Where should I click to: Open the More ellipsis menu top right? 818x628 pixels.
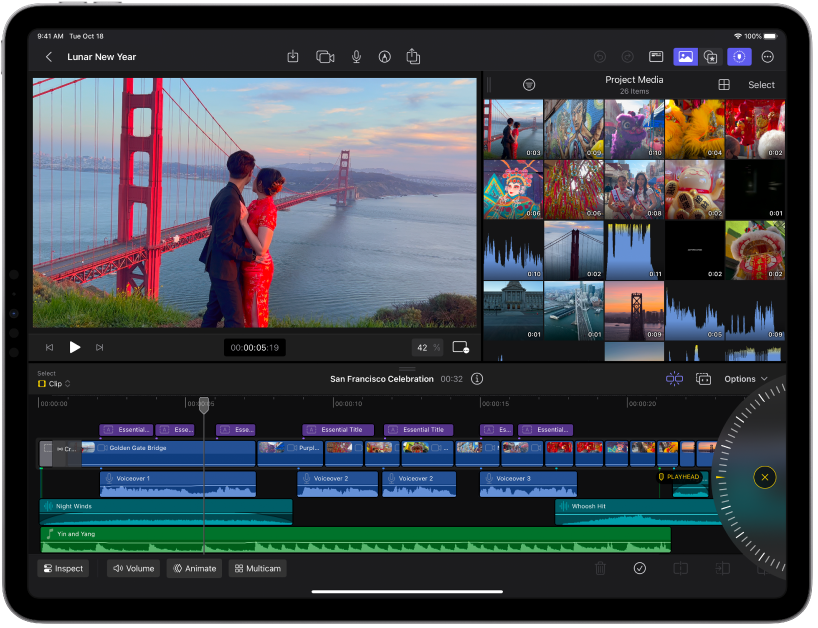pos(768,57)
